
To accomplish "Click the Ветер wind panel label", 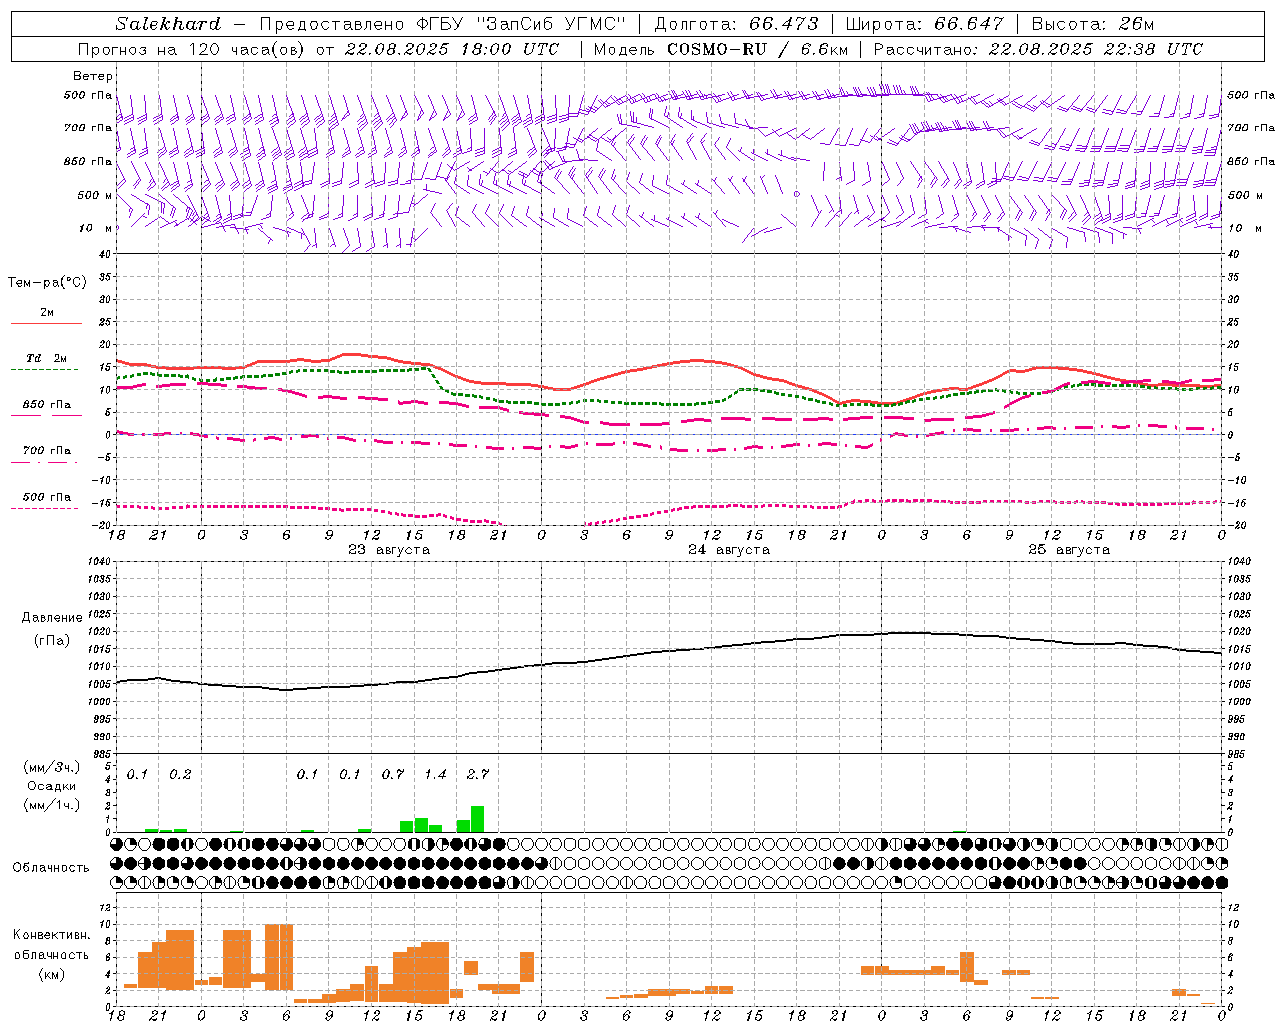I will click(x=93, y=76).
